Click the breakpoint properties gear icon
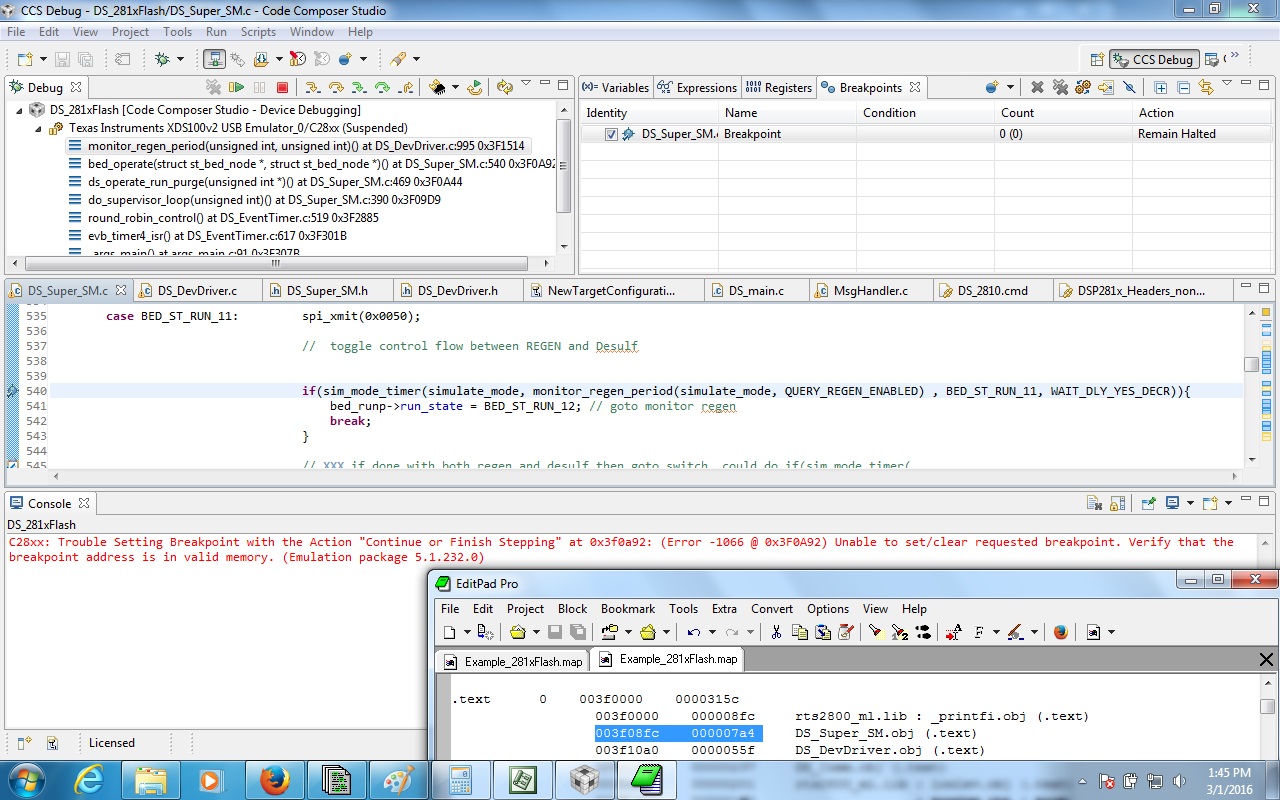This screenshot has width=1280, height=800. (x=1083, y=87)
